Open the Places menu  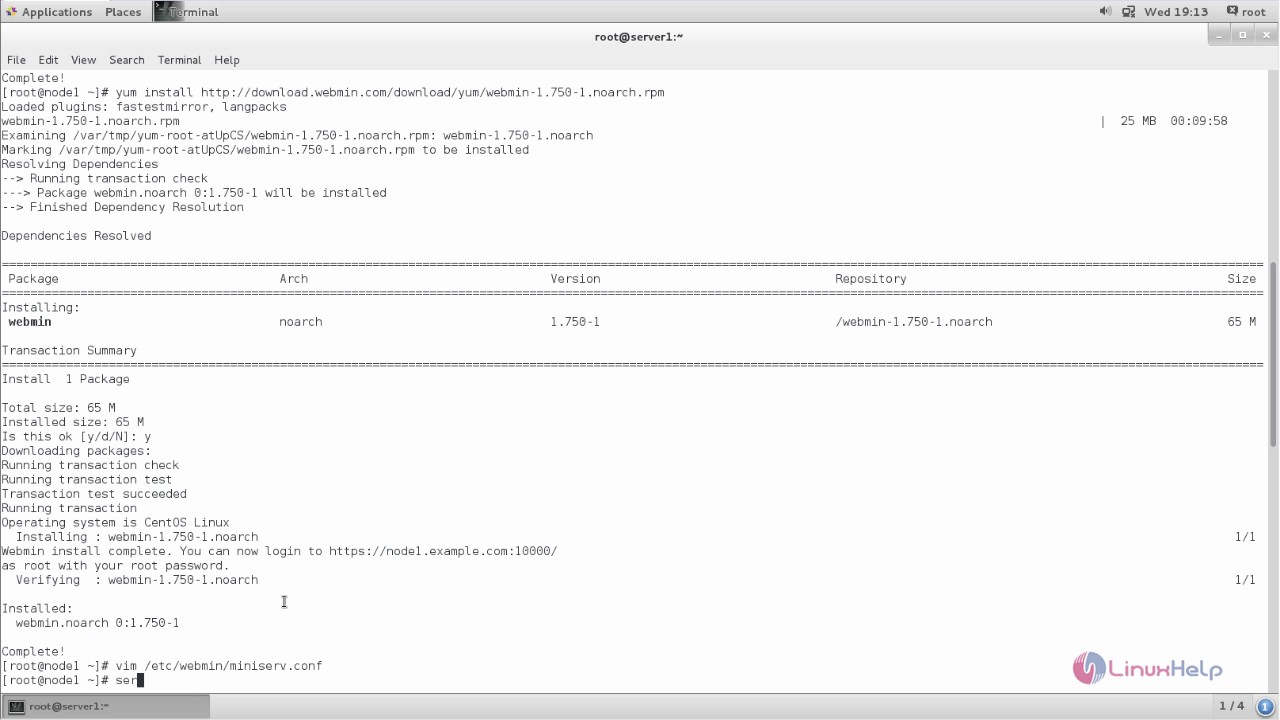(x=123, y=12)
